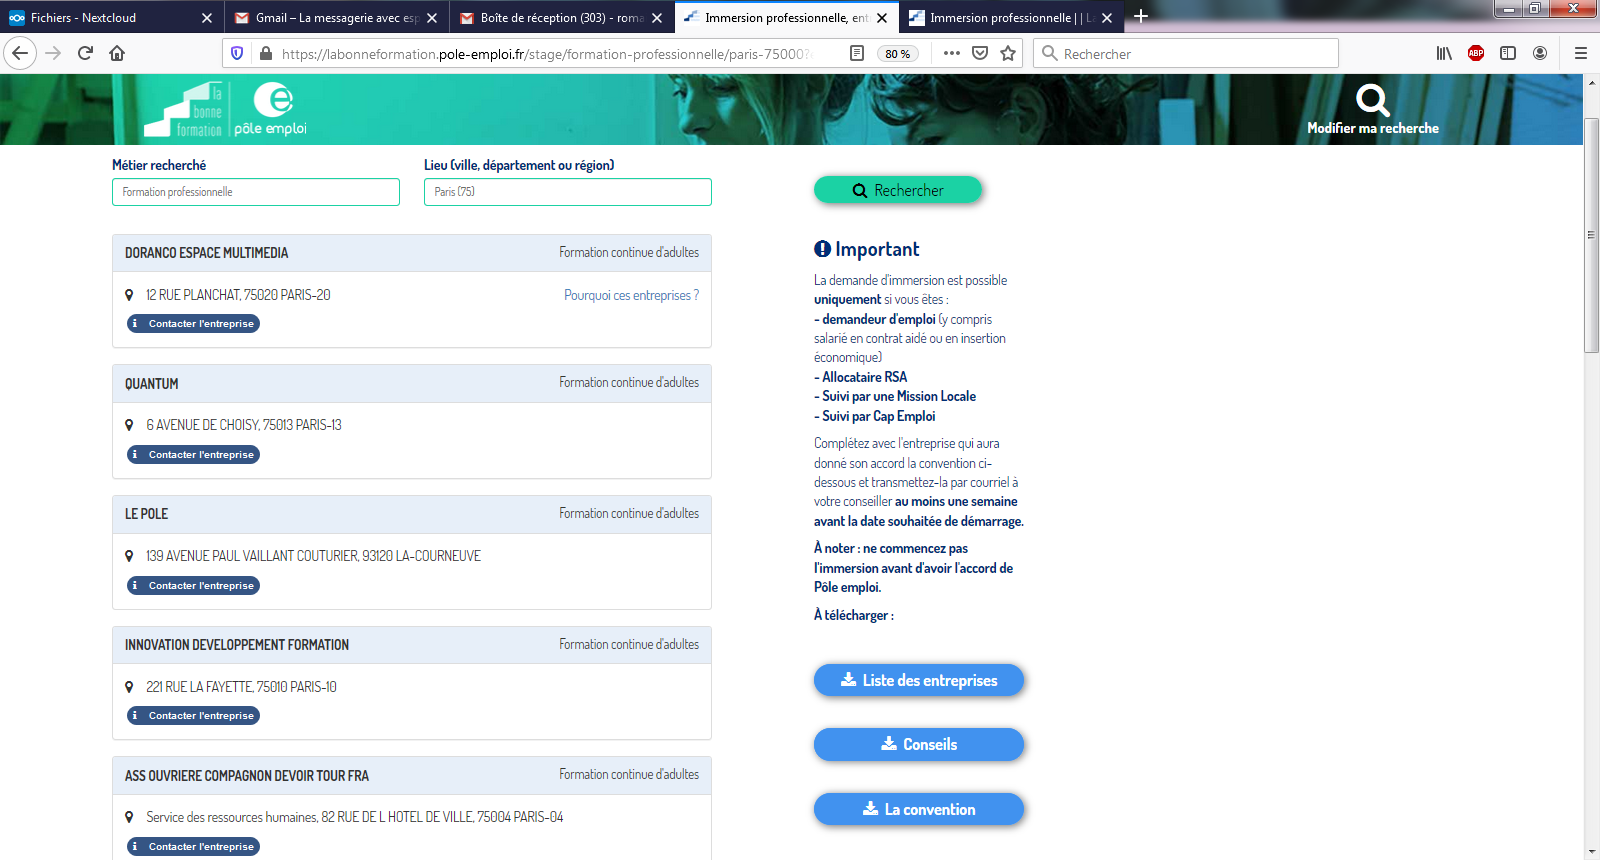The image size is (1600, 860).
Task: Click the page vertical scrollbar thumb
Action: coord(1591,235)
